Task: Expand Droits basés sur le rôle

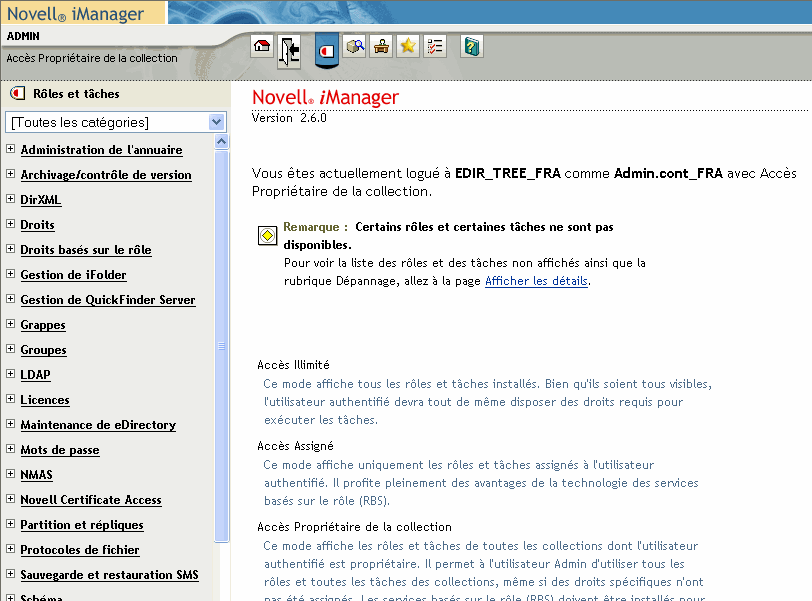Action: coord(10,248)
